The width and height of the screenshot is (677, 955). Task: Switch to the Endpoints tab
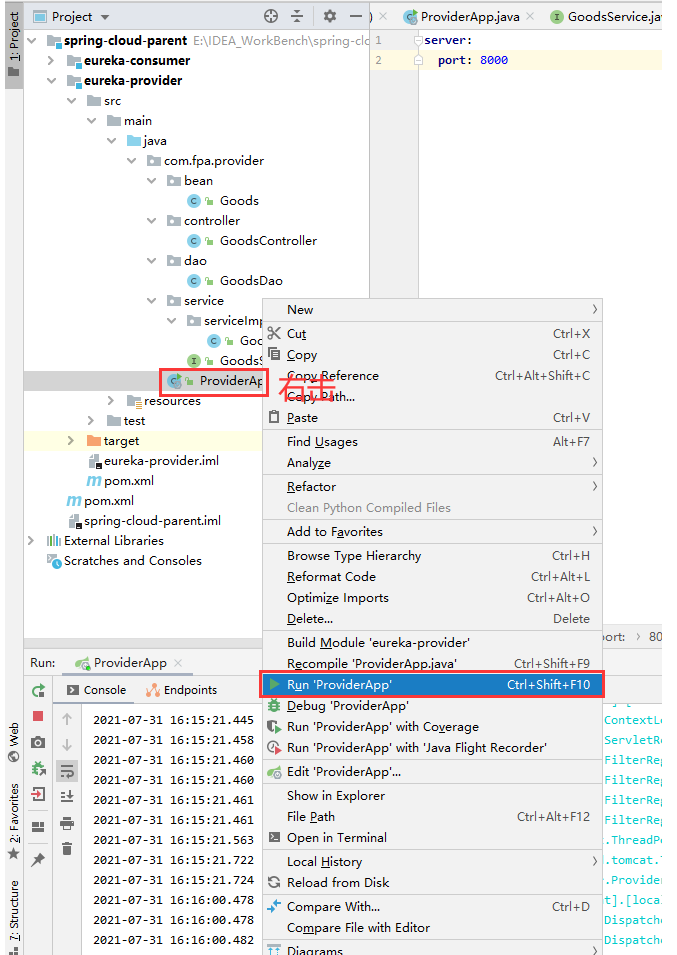click(181, 690)
